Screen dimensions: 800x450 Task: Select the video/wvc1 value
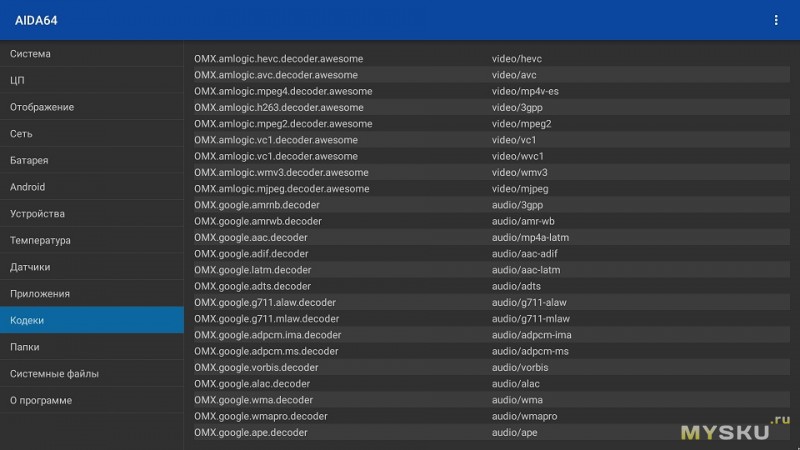[x=517, y=156]
